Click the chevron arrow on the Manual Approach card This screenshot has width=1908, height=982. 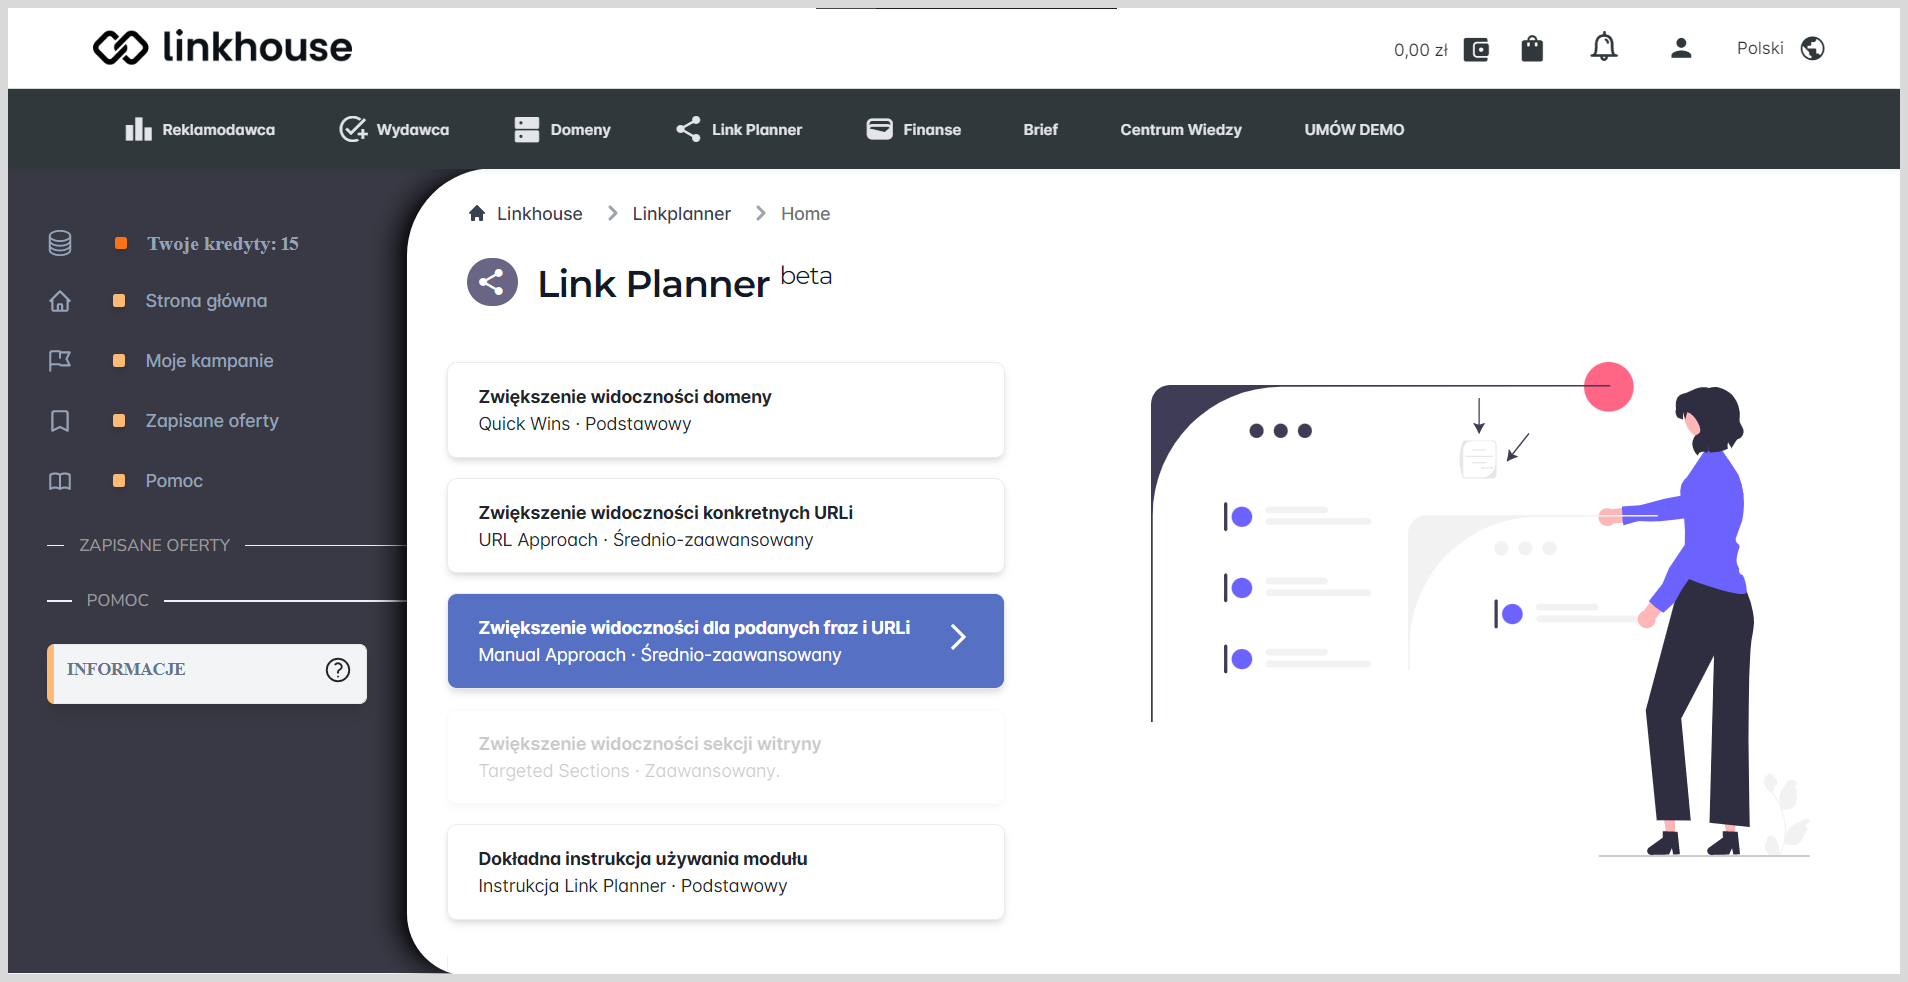click(x=958, y=637)
